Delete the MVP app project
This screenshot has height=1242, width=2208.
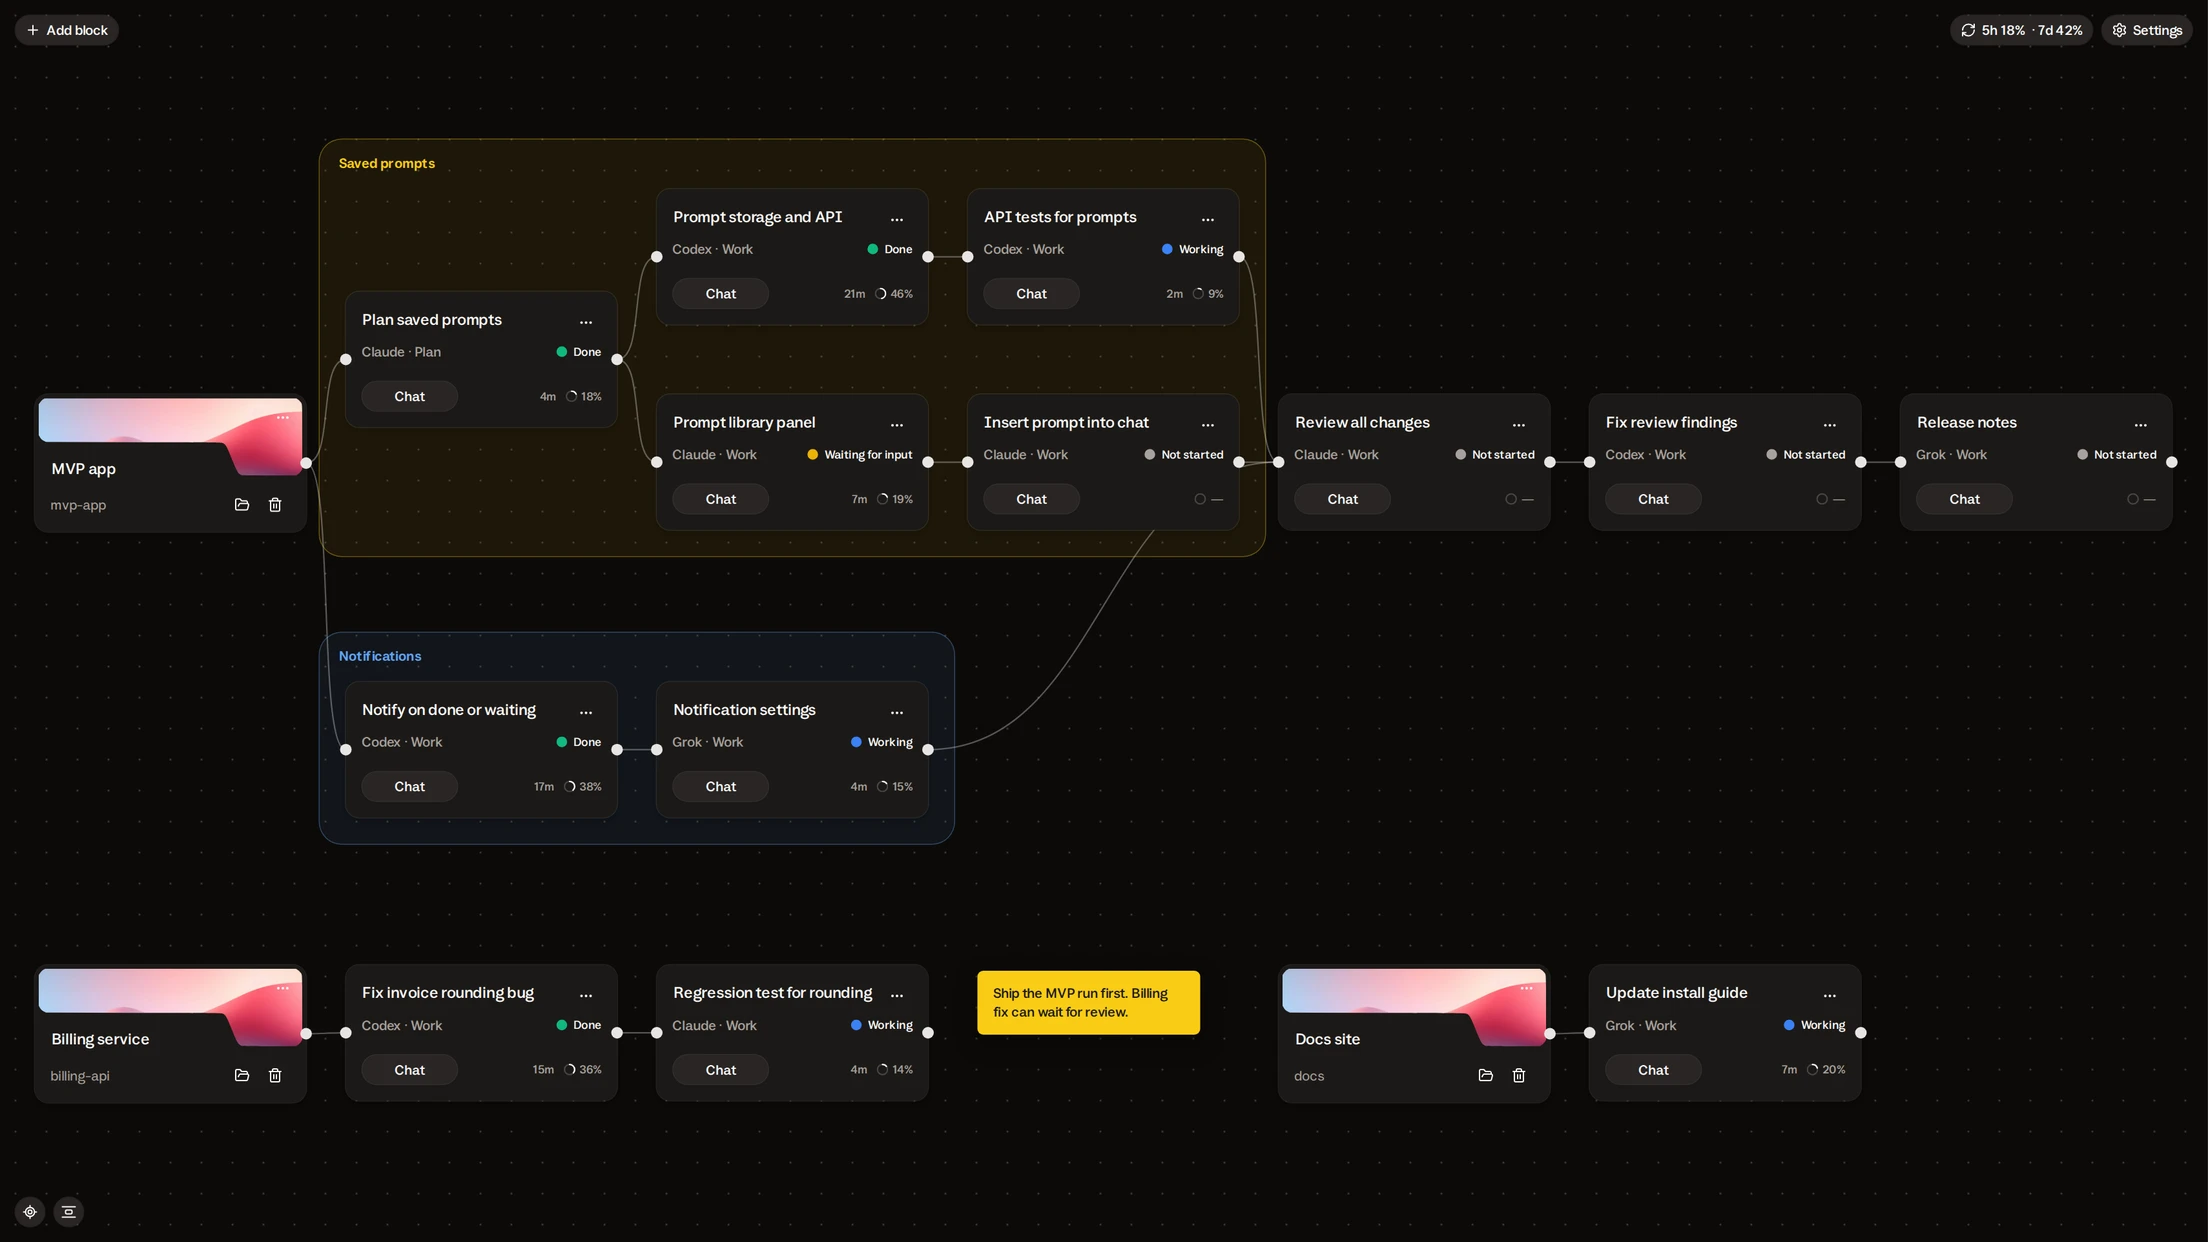point(275,505)
